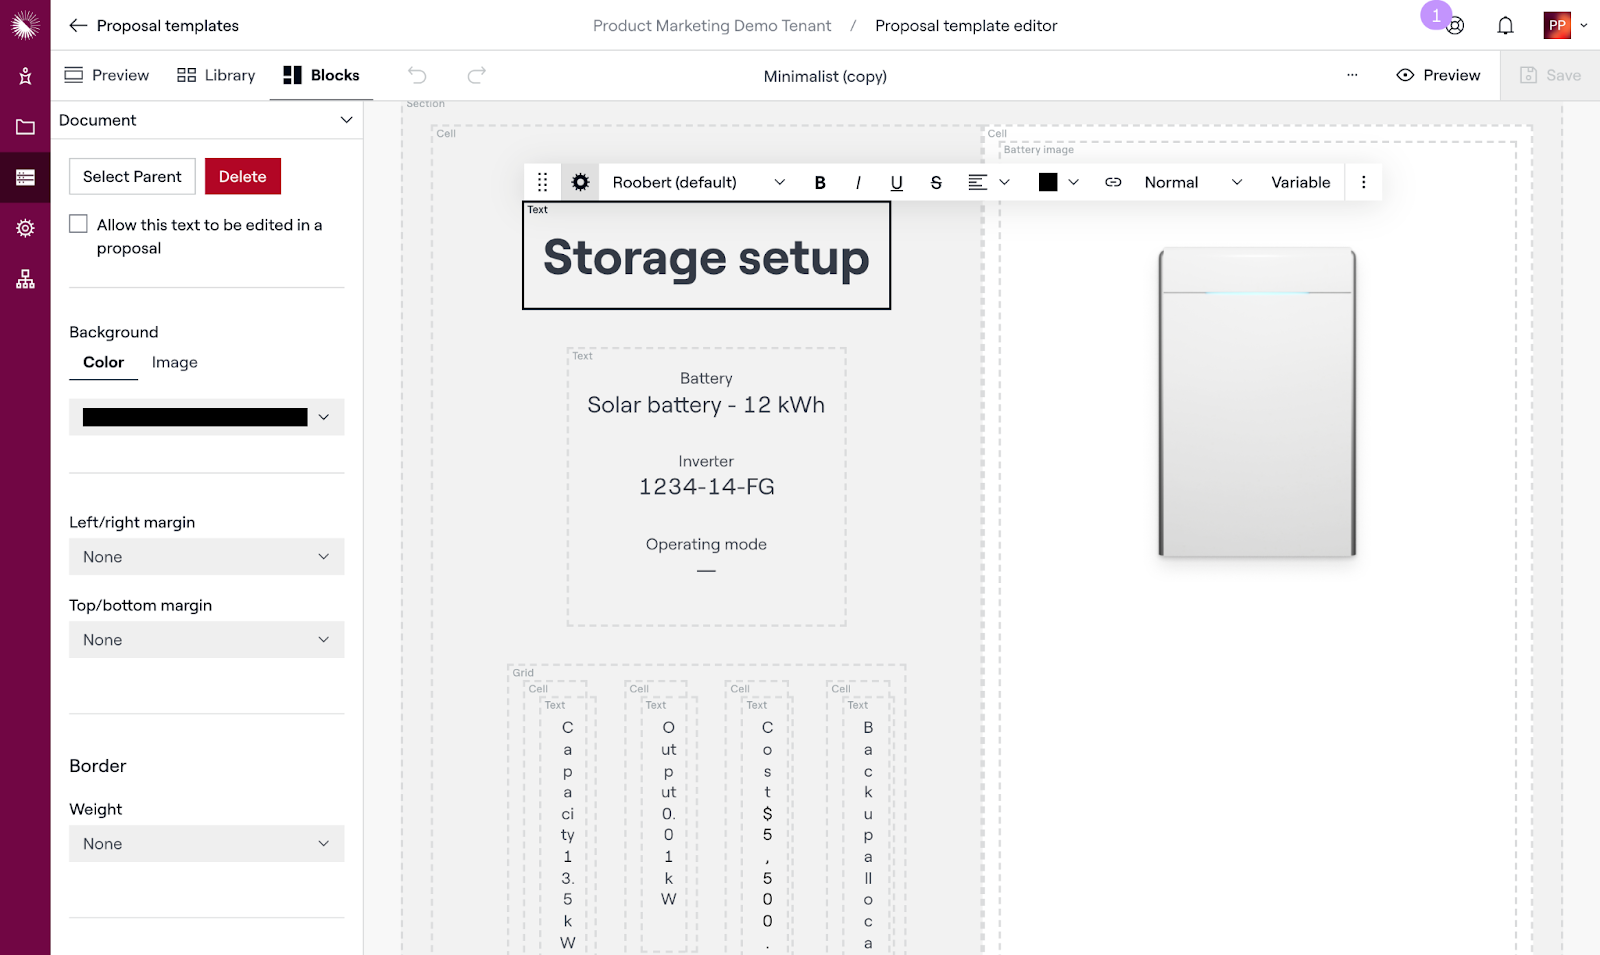This screenshot has width=1600, height=955.
Task: Collapse the Document panel section
Action: pyautogui.click(x=346, y=120)
